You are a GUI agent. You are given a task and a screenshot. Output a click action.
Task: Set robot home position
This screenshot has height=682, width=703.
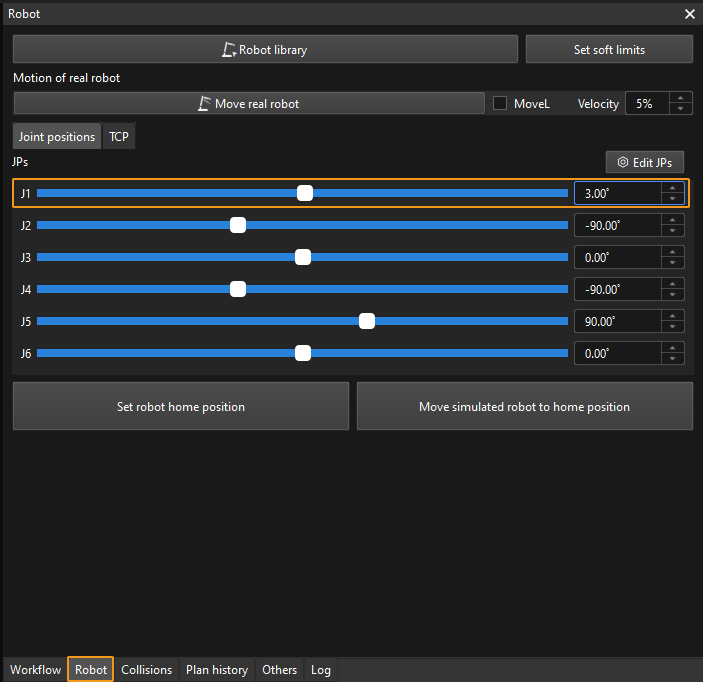[x=181, y=407]
